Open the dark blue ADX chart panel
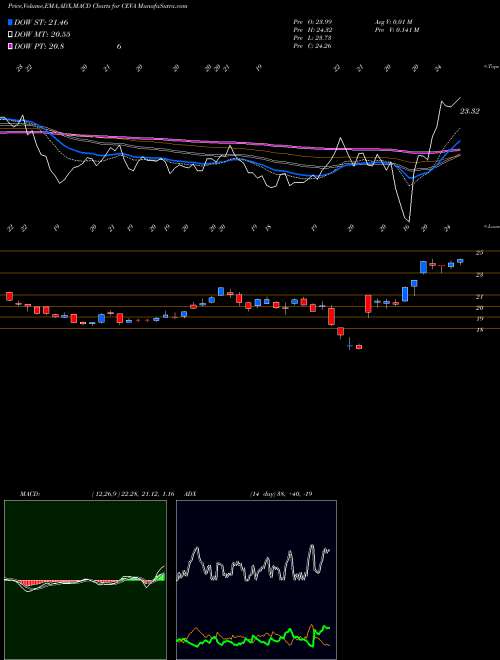The width and height of the screenshot is (500, 660). 256,580
